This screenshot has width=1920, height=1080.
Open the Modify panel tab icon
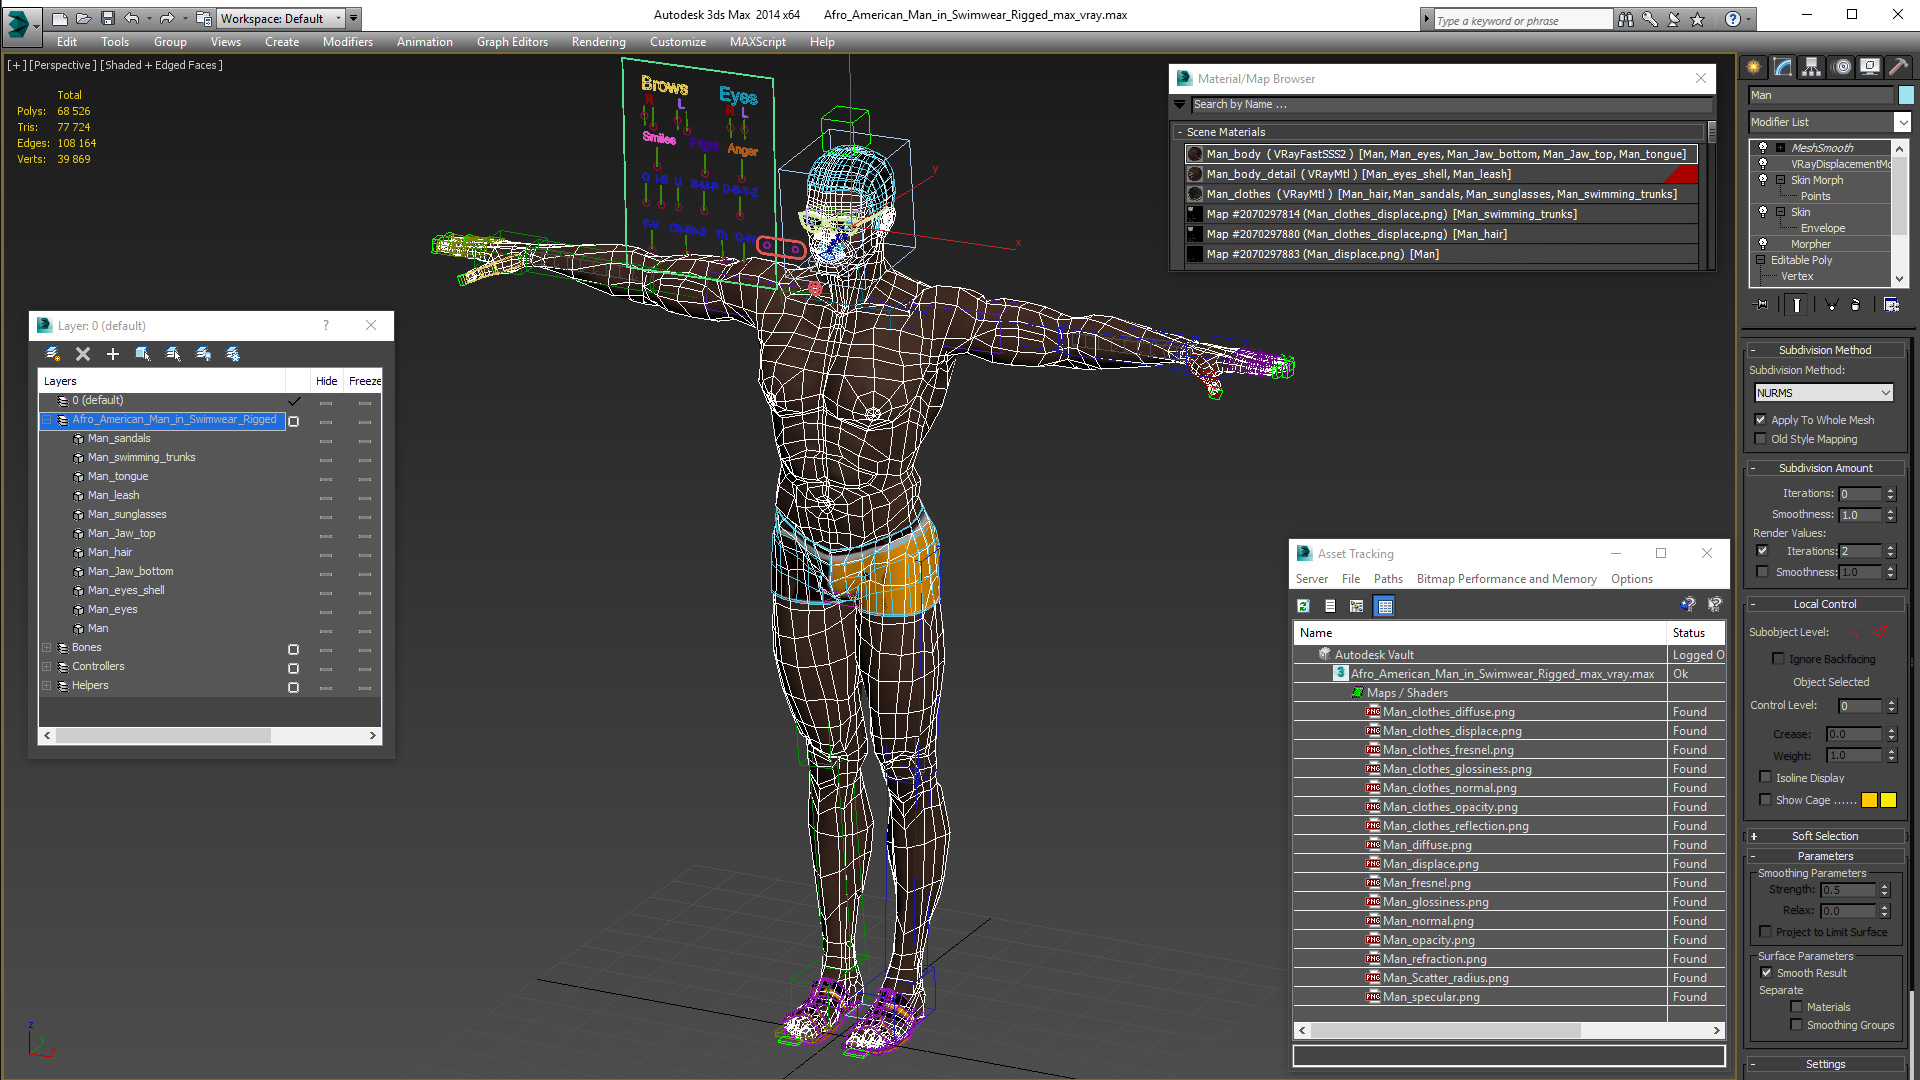pos(1783,67)
